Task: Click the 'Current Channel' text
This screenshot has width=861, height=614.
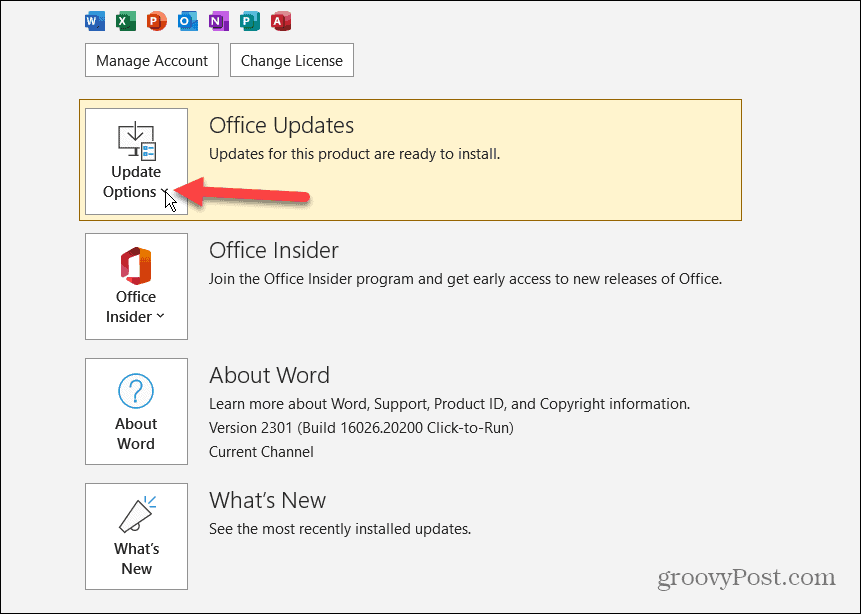Action: (x=261, y=452)
